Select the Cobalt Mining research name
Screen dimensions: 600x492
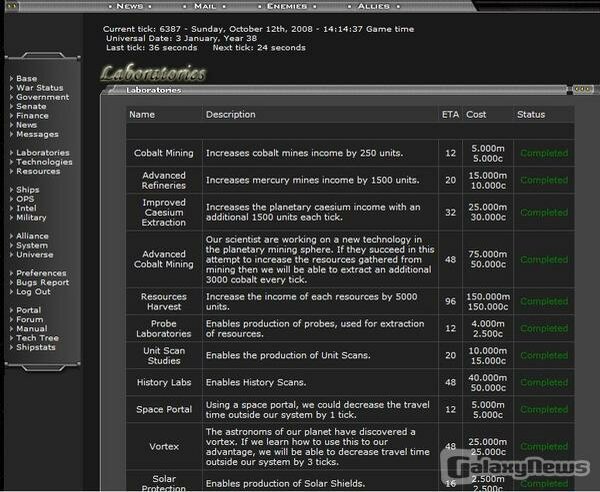click(164, 153)
